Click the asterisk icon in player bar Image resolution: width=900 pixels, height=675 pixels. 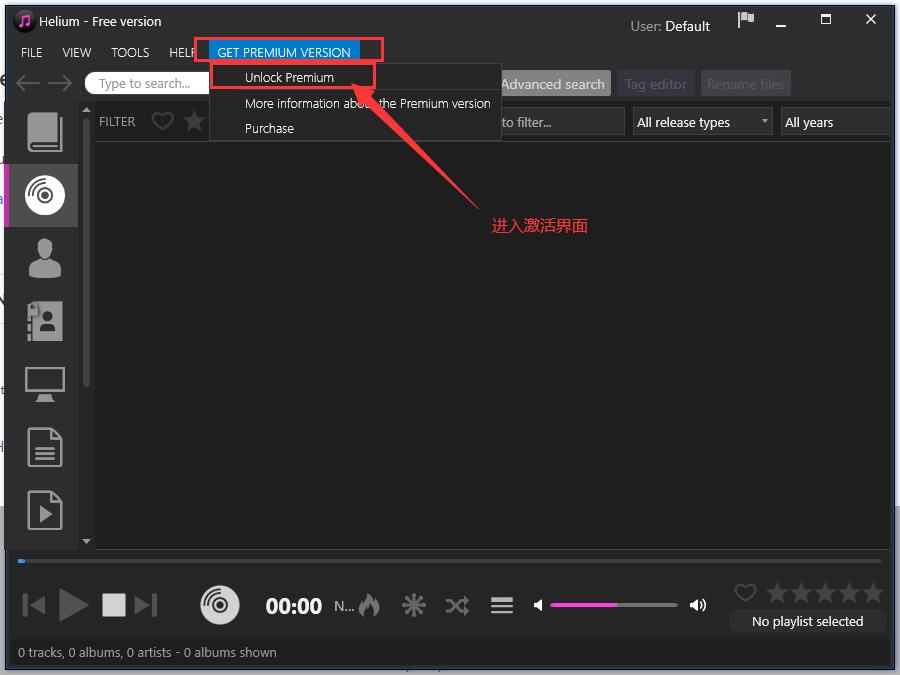413,606
